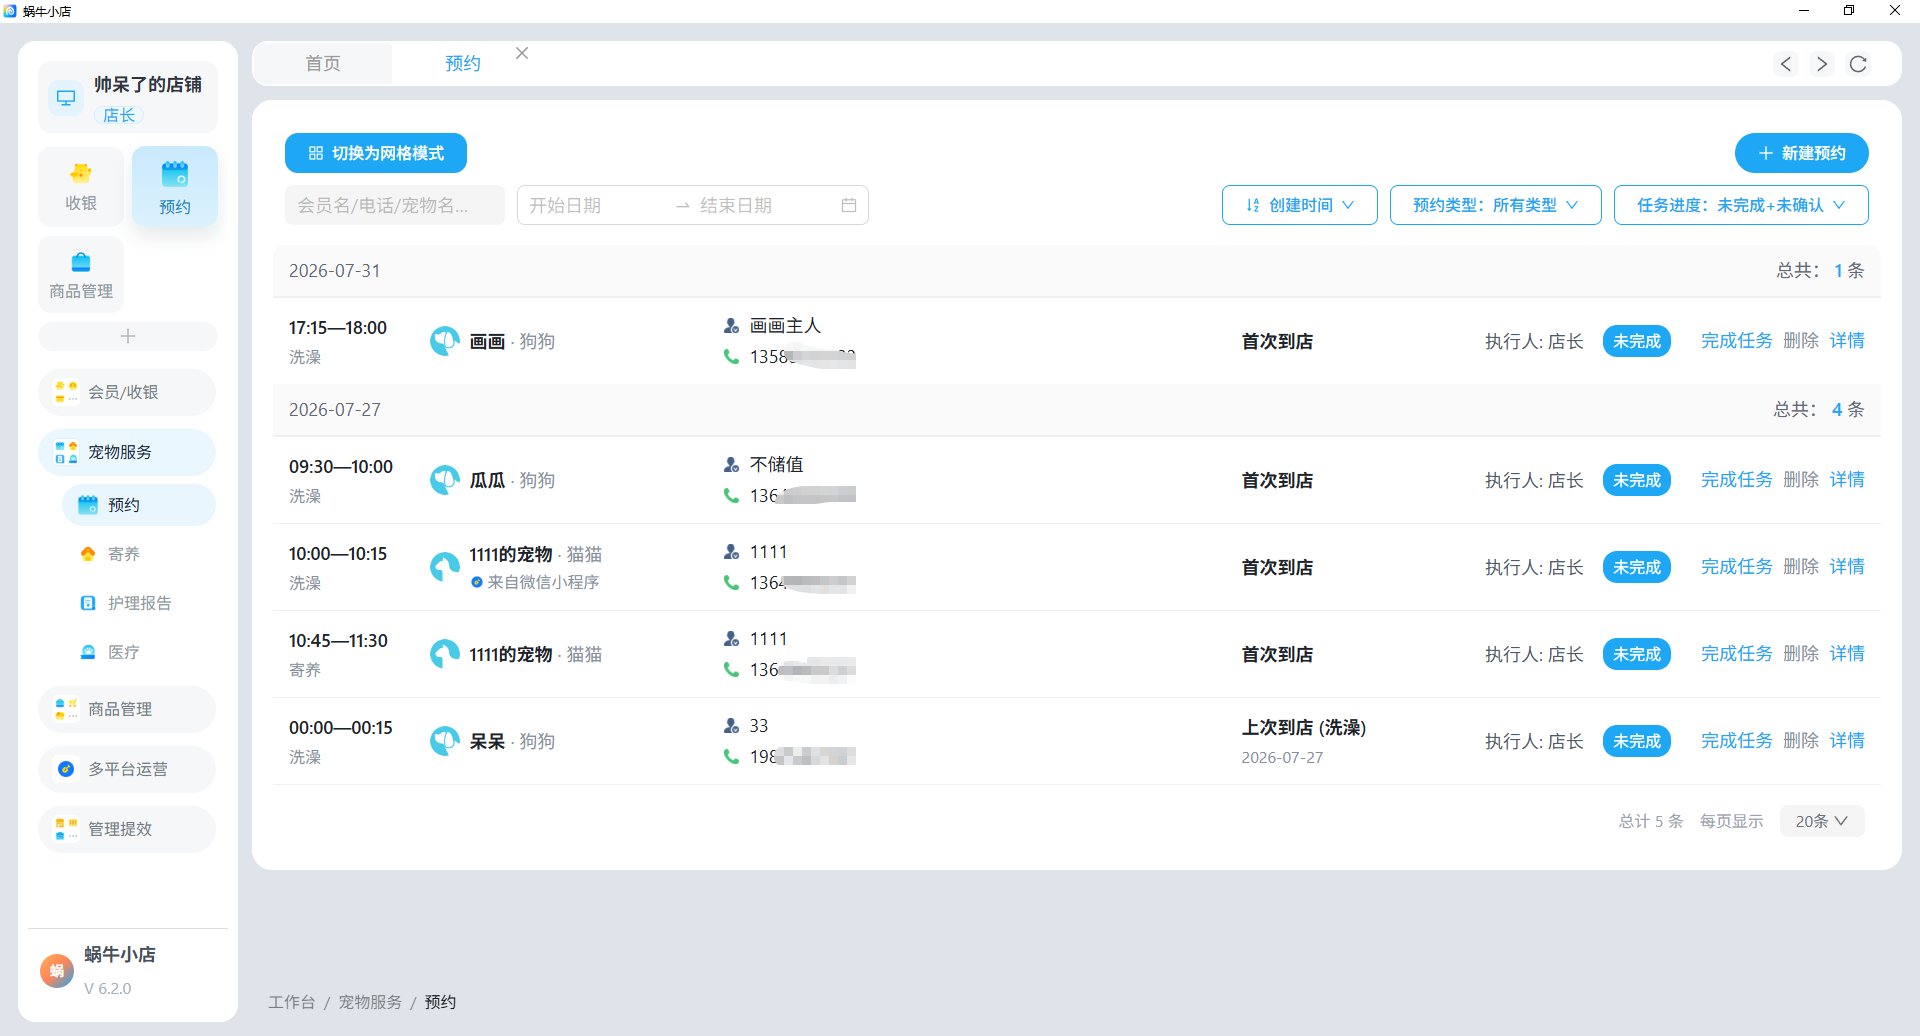Expand the 多平台运营 menu group

pyautogui.click(x=128, y=769)
